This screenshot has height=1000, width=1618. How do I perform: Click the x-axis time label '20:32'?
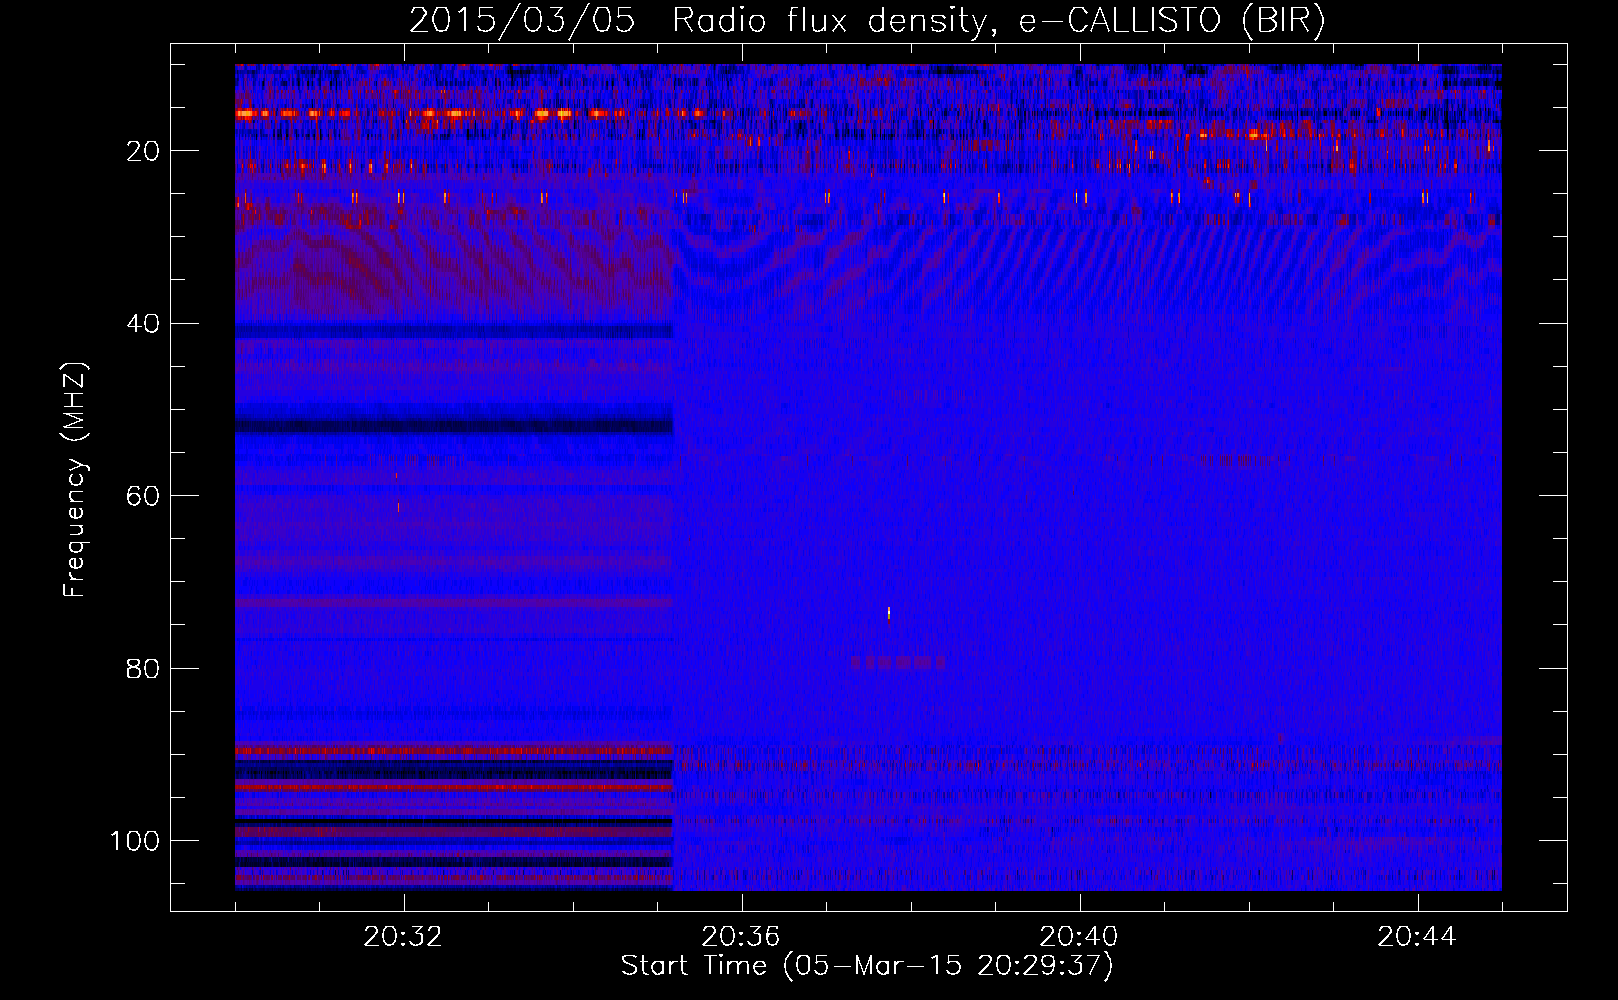403,937
